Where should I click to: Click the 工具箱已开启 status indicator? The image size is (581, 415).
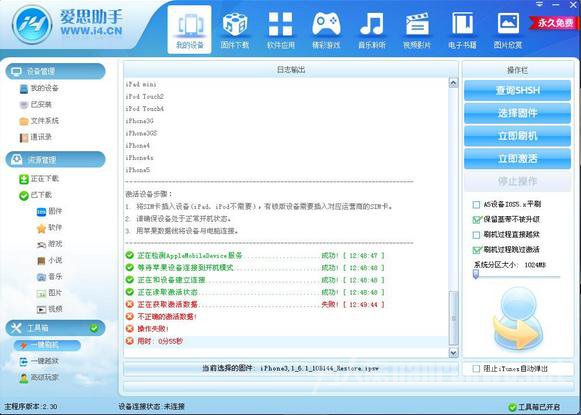534,407
